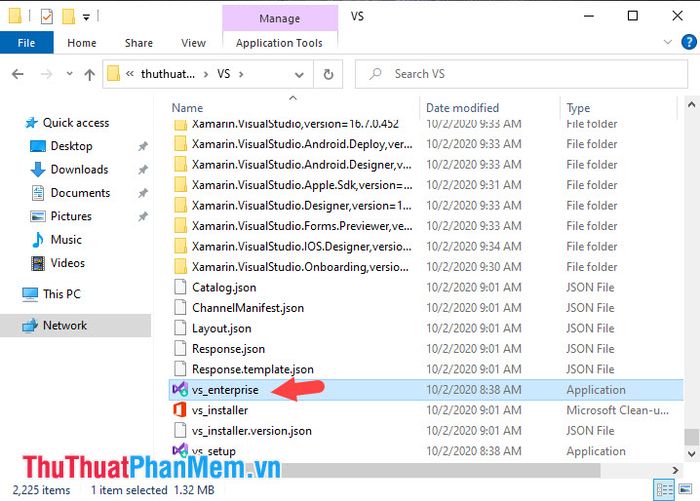The image size is (700, 501).
Task: Sort by Name column header
Action: click(x=188, y=108)
